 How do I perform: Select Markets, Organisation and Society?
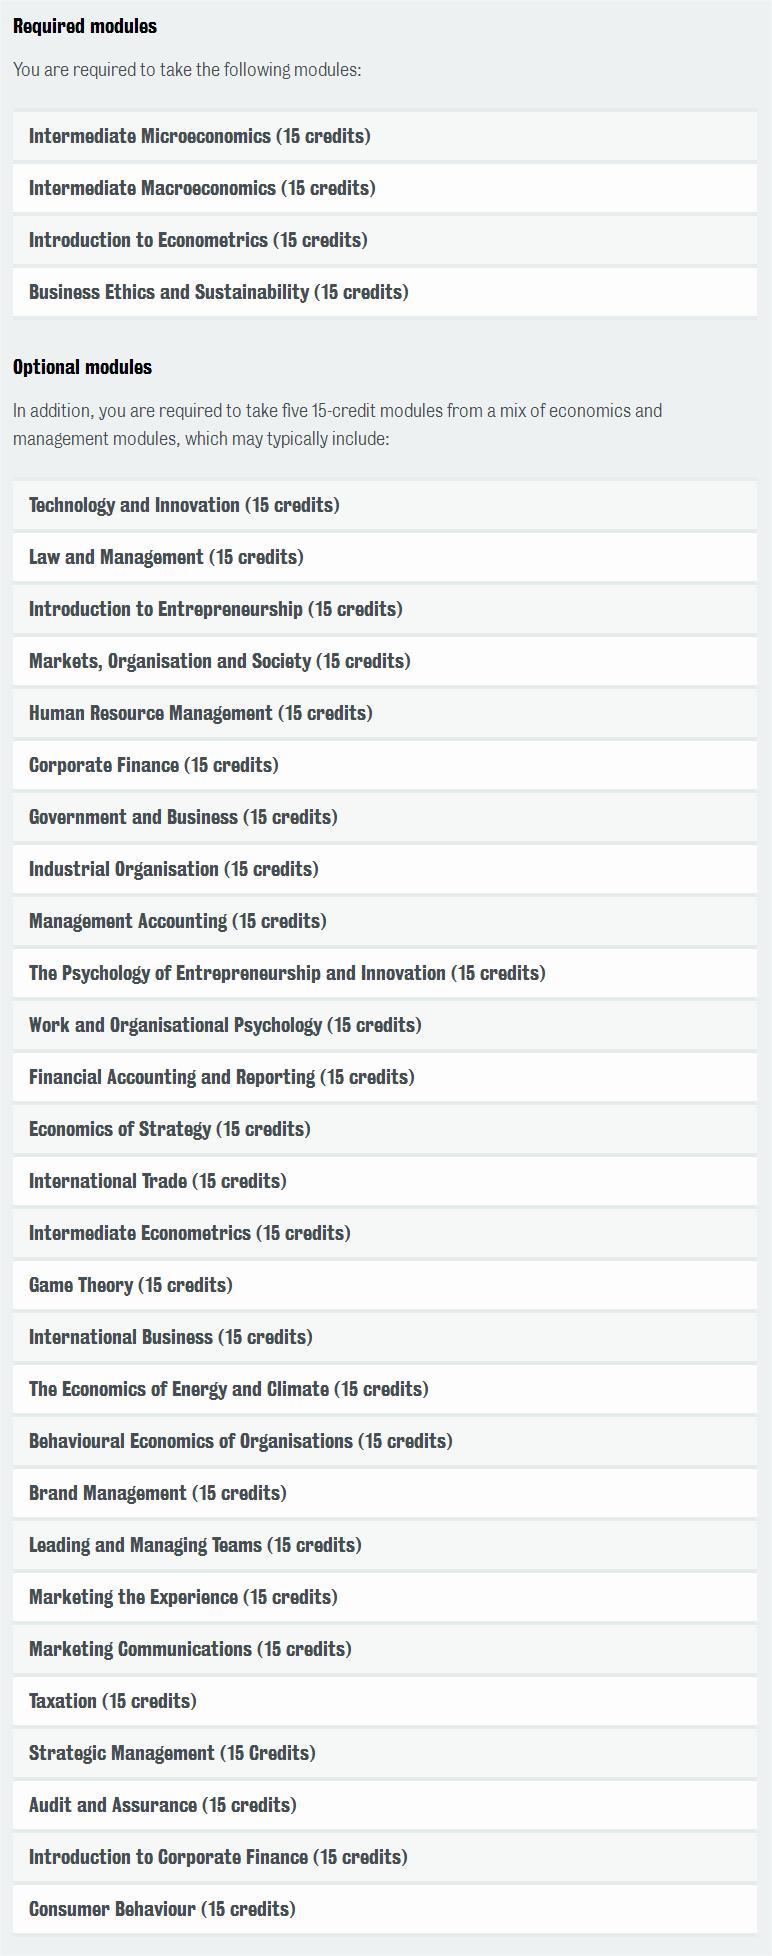(x=385, y=661)
